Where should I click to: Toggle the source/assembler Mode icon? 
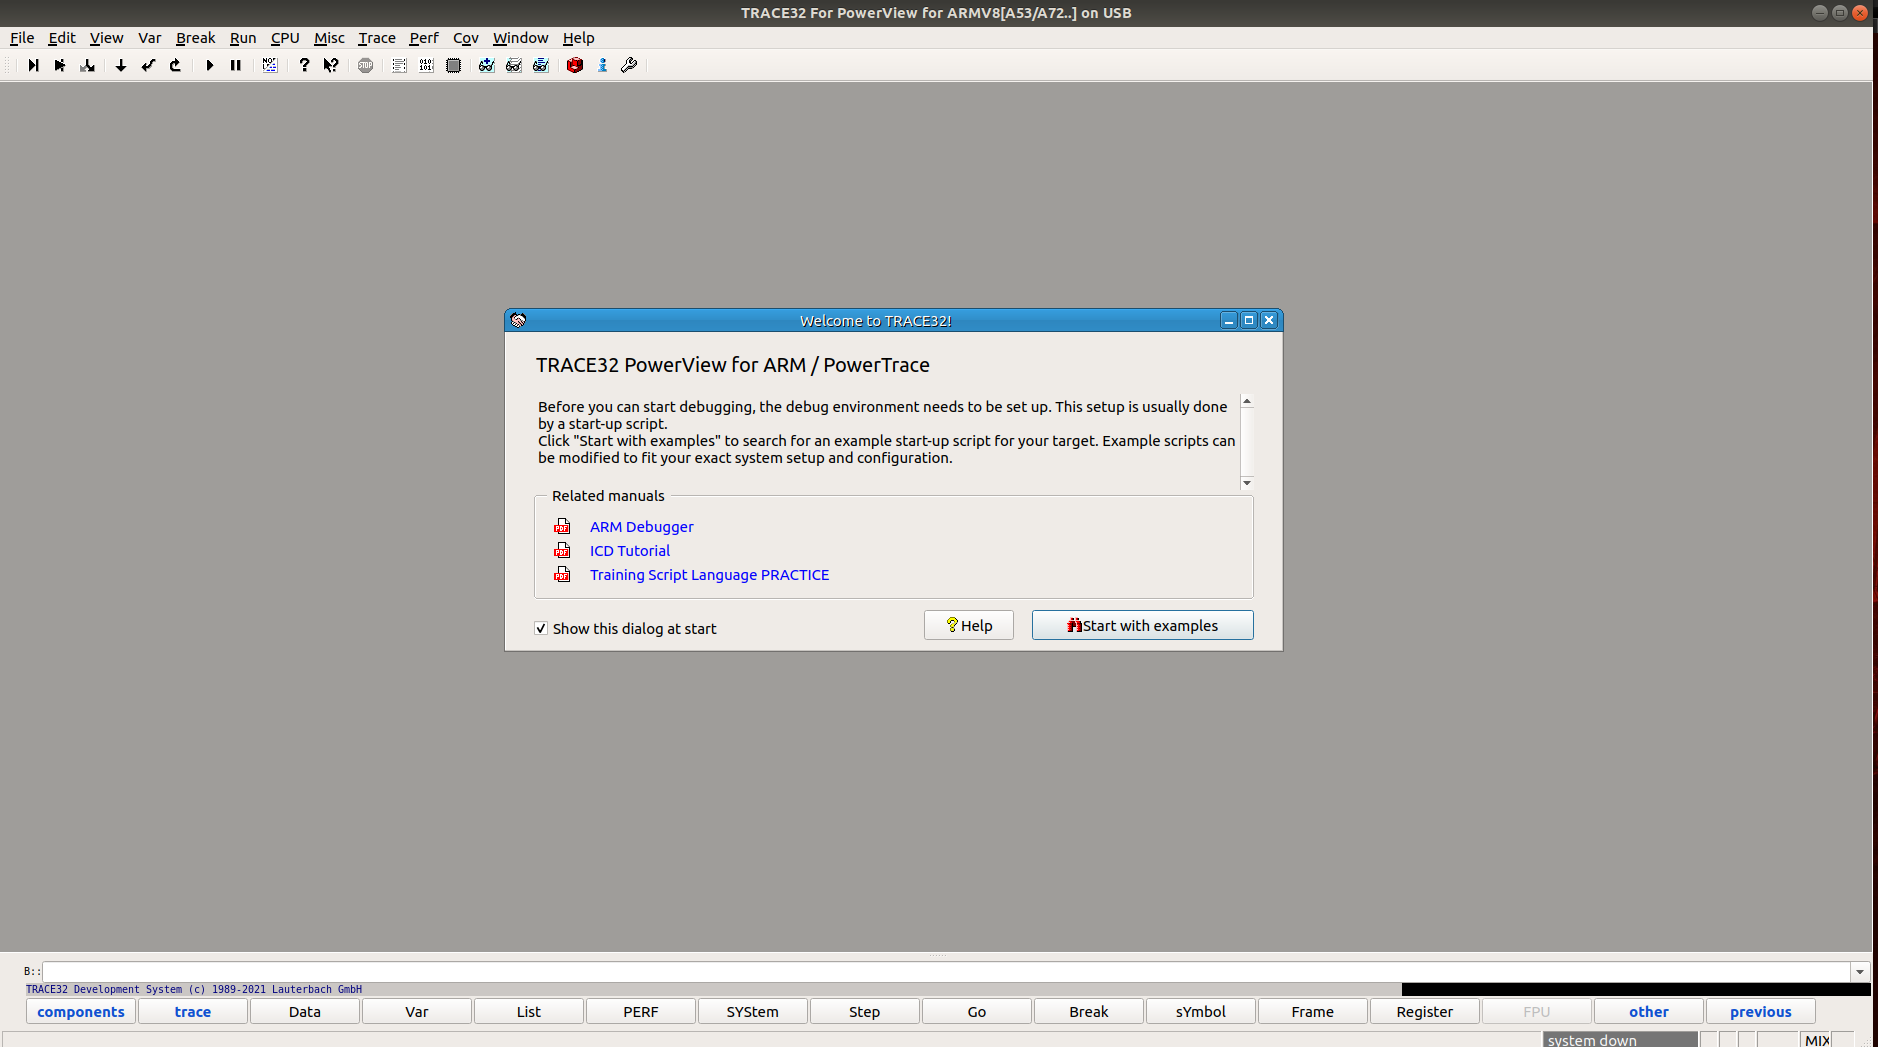[x=270, y=65]
